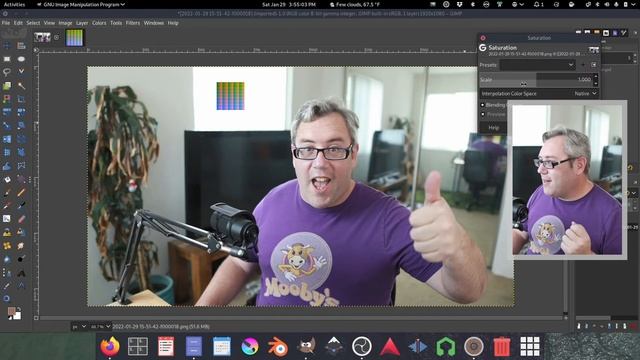
Task: Open the presets management menu icon
Action: (593, 65)
